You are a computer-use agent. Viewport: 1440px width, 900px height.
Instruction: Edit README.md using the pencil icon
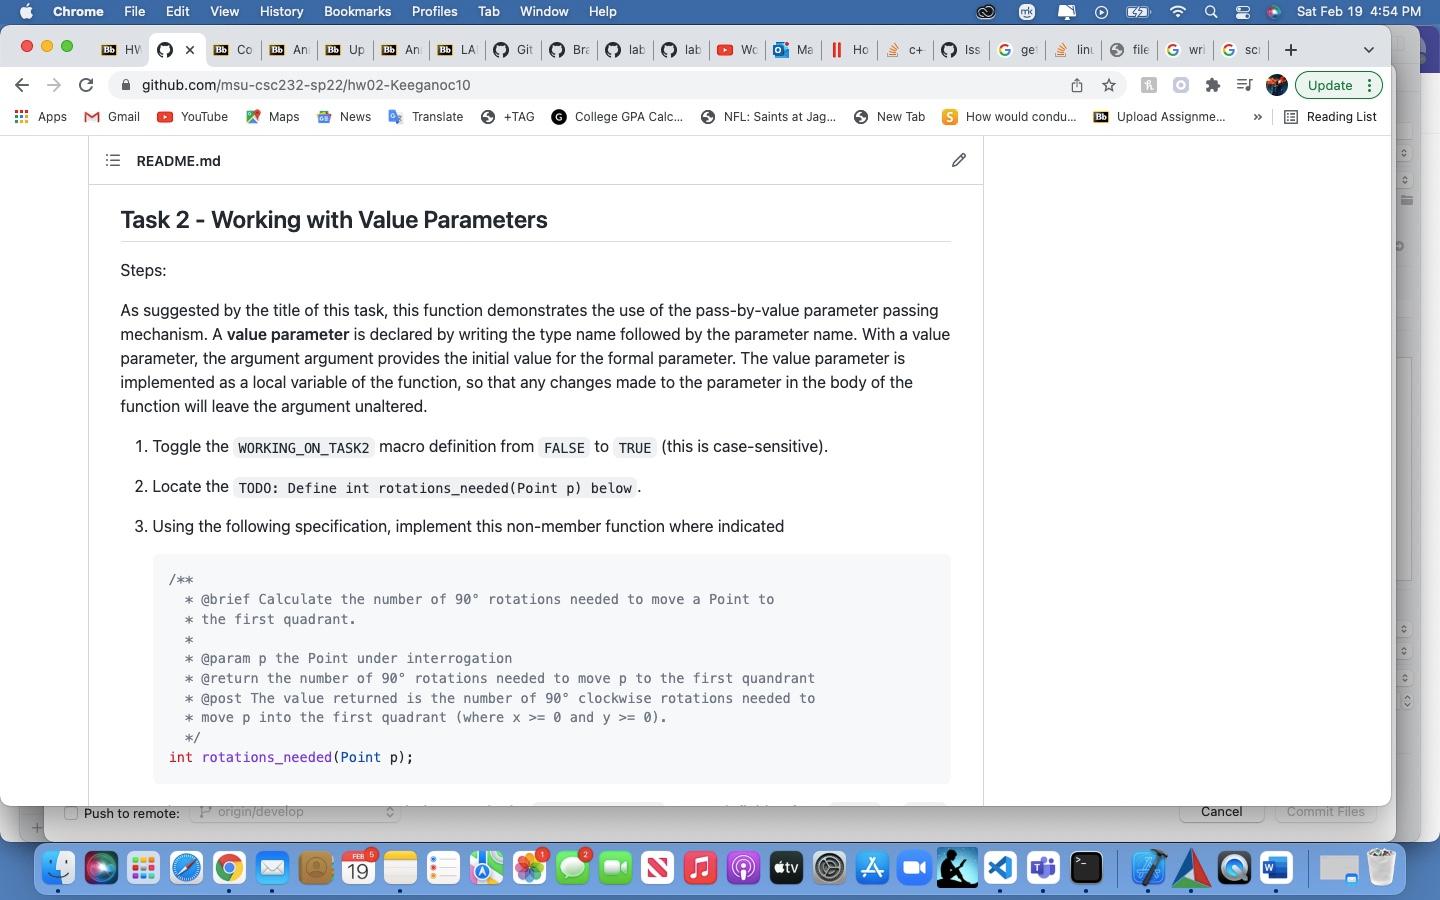click(958, 160)
